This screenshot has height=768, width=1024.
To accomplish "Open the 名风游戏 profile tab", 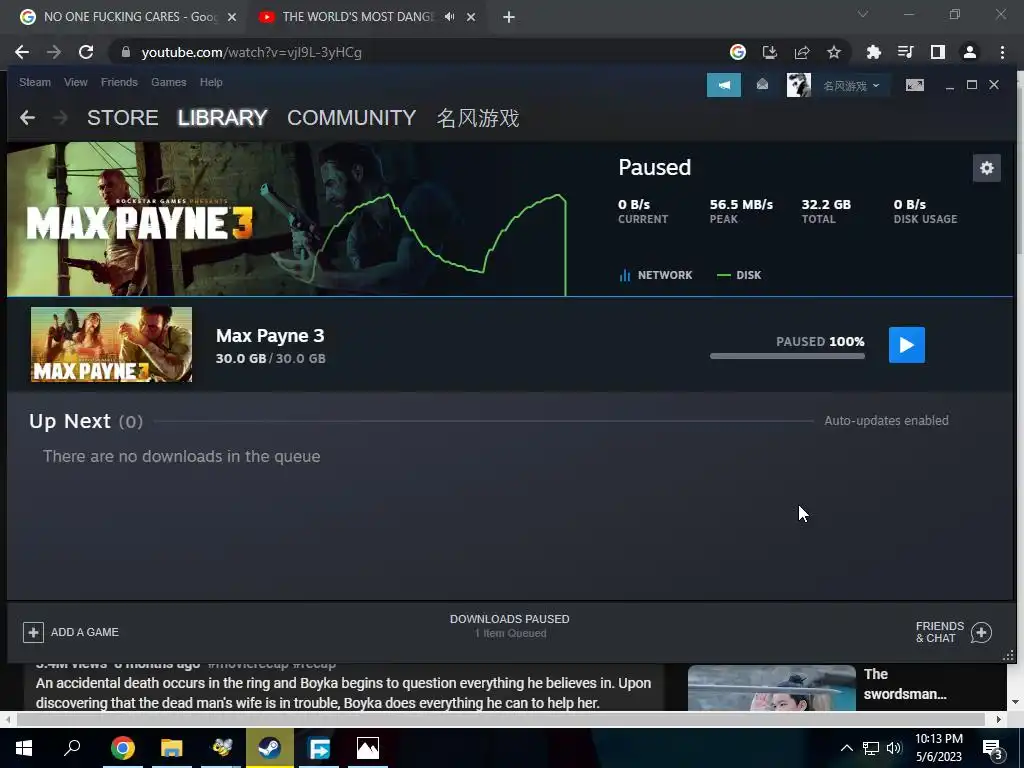I will [478, 118].
